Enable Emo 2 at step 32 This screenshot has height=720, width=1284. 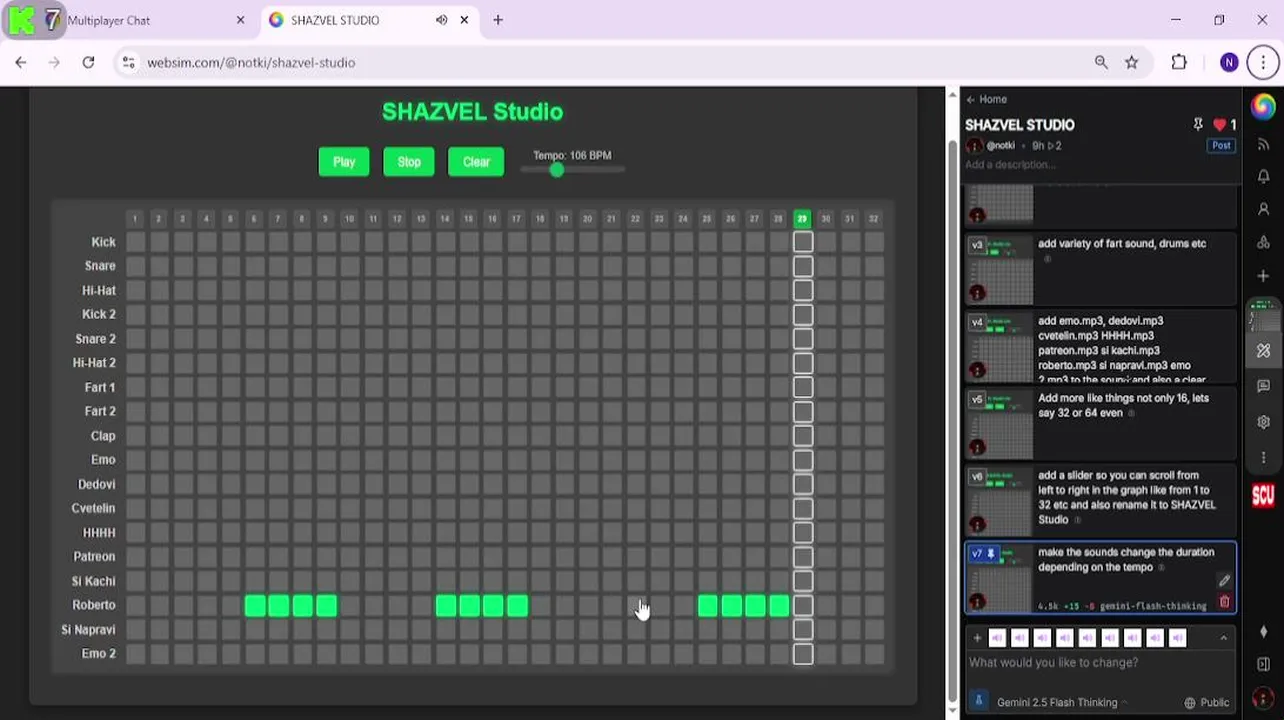874,654
